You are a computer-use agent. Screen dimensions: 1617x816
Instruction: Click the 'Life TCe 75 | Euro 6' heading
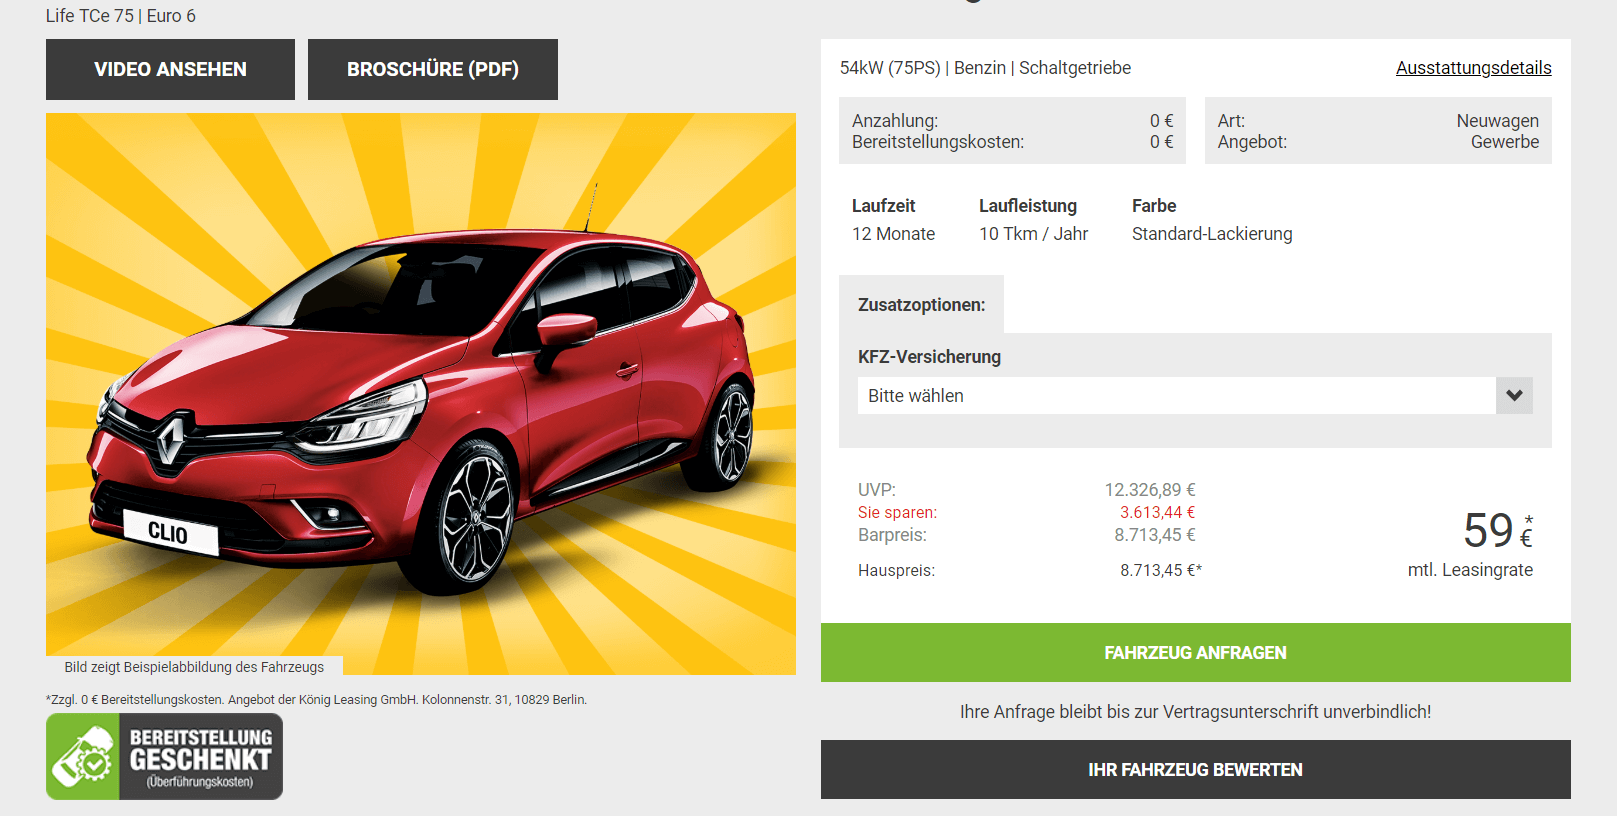pyautogui.click(x=121, y=16)
